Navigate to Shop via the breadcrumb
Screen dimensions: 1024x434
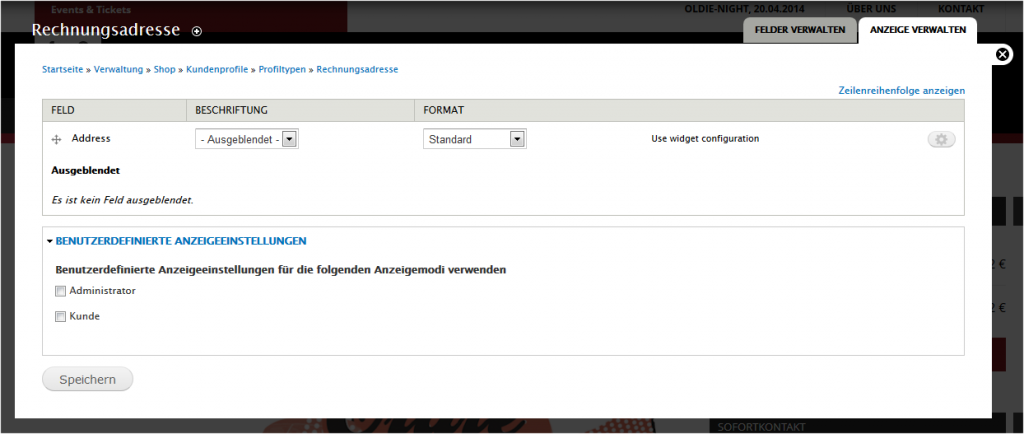(165, 70)
